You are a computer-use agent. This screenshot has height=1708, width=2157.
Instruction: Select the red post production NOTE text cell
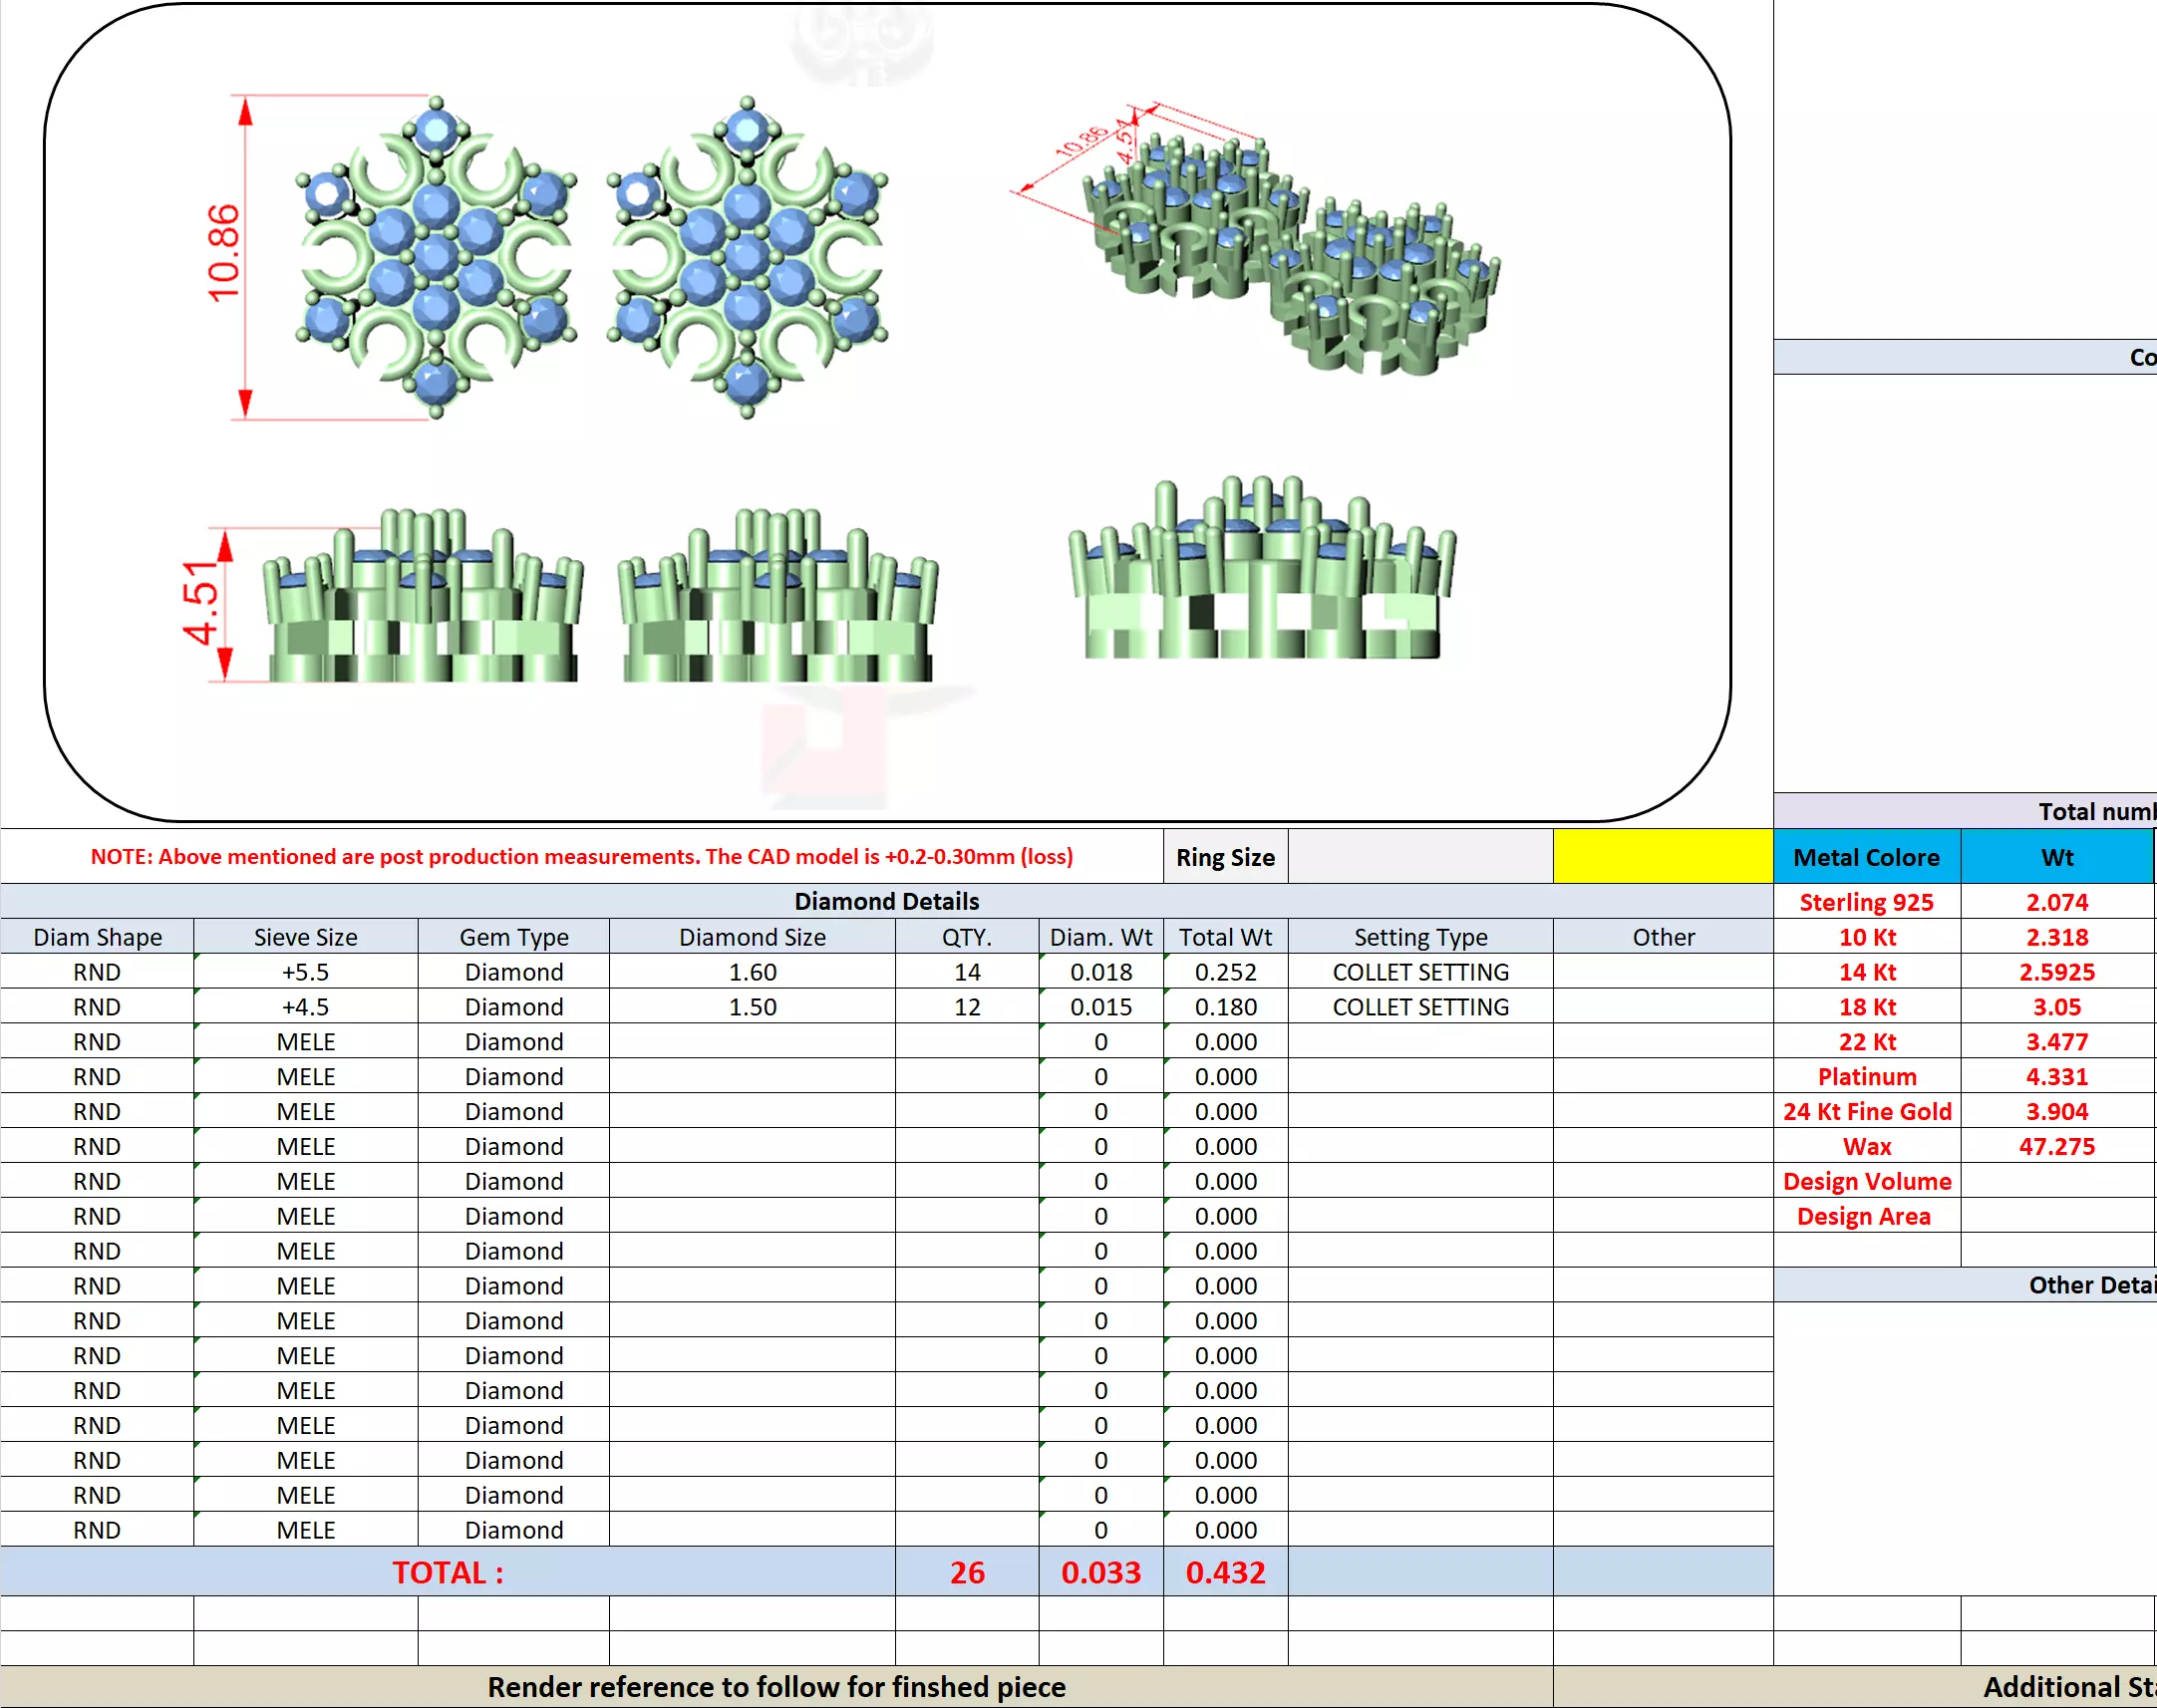581,857
